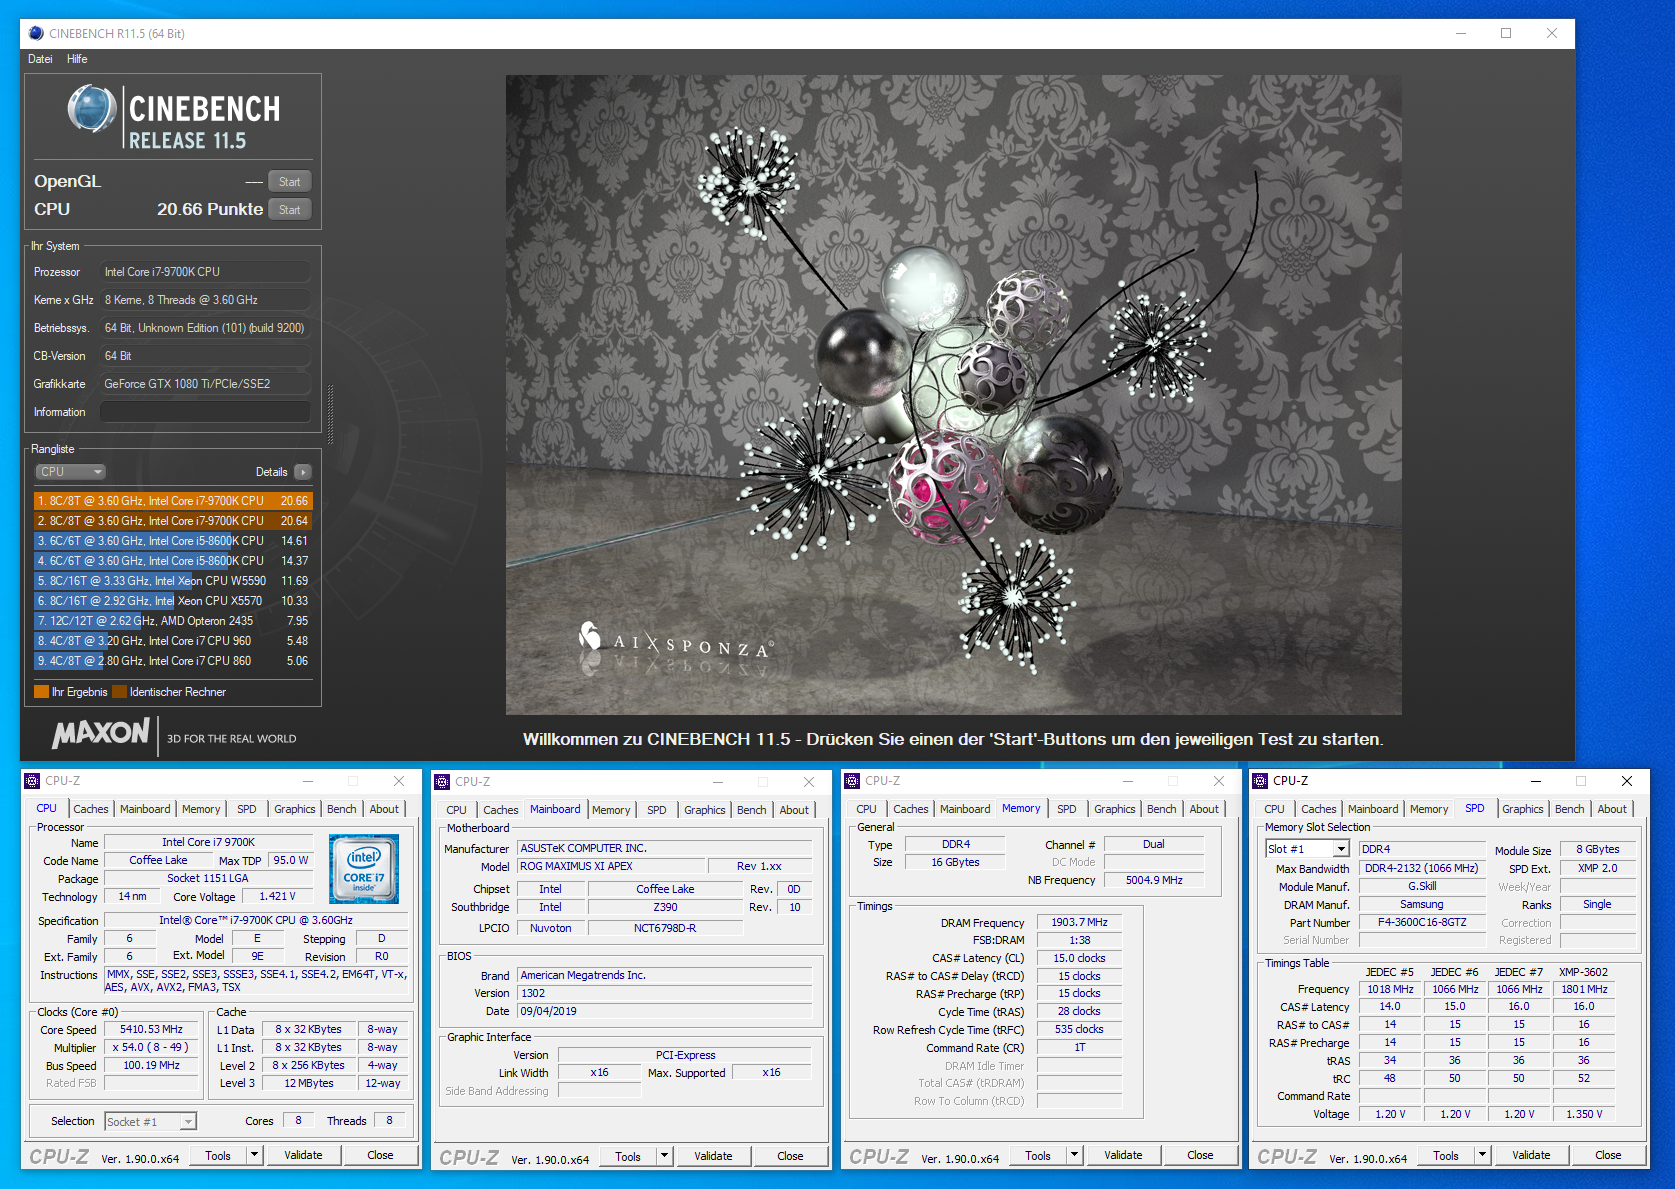The image size is (1675, 1189).
Task: Select ranking row 1 with score 20.66
Action: pos(173,501)
